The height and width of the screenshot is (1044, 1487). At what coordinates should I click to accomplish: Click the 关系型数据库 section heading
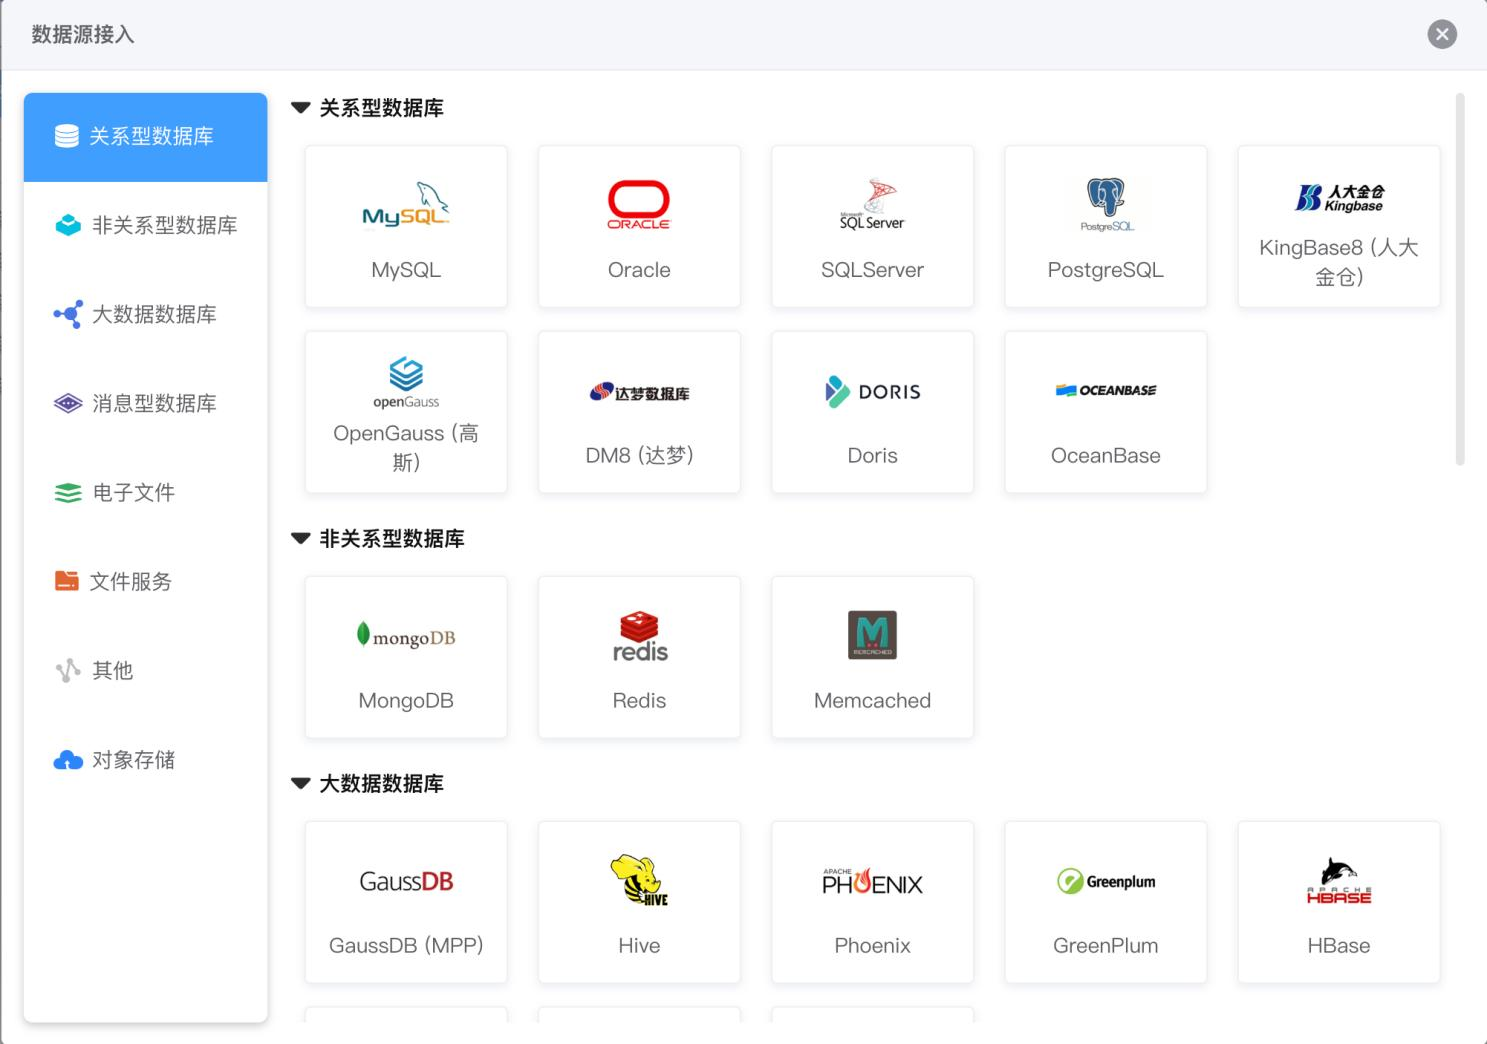coord(381,108)
